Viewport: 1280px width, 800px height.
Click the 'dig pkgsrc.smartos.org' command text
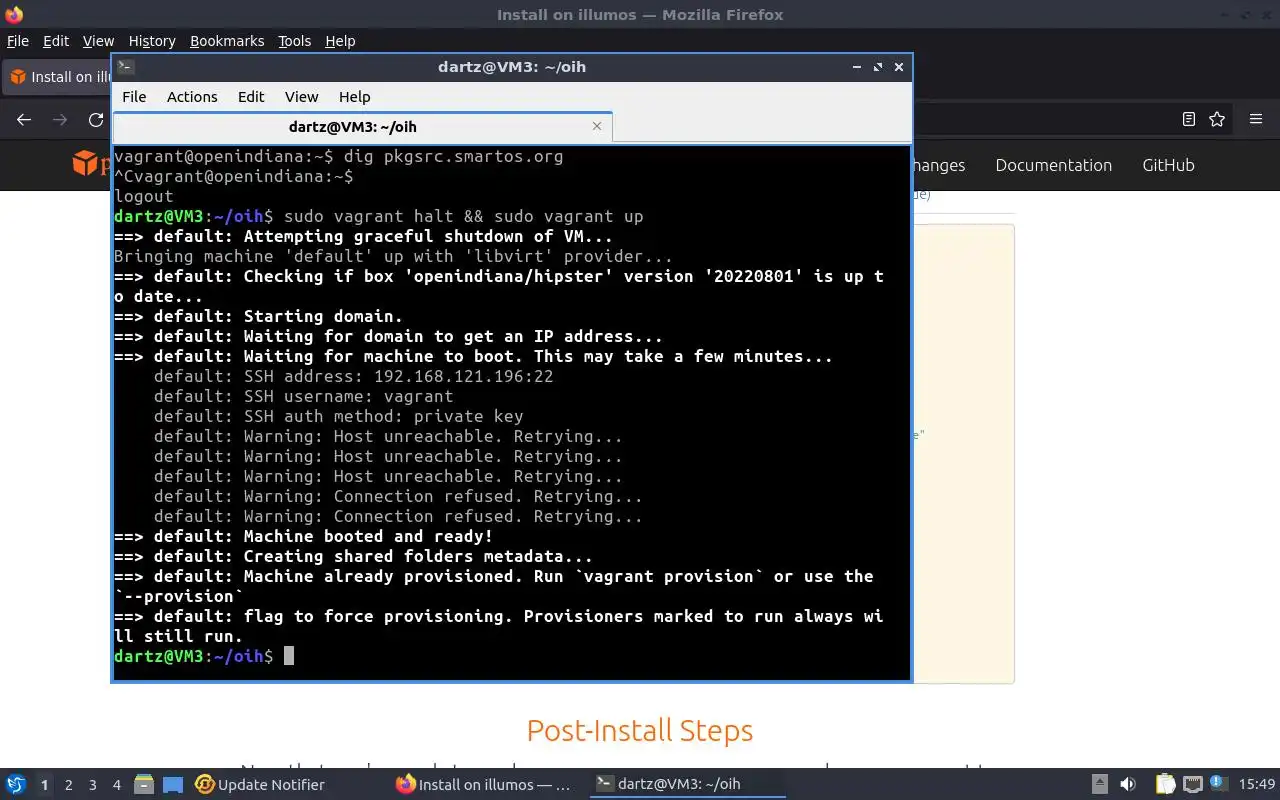[453, 156]
